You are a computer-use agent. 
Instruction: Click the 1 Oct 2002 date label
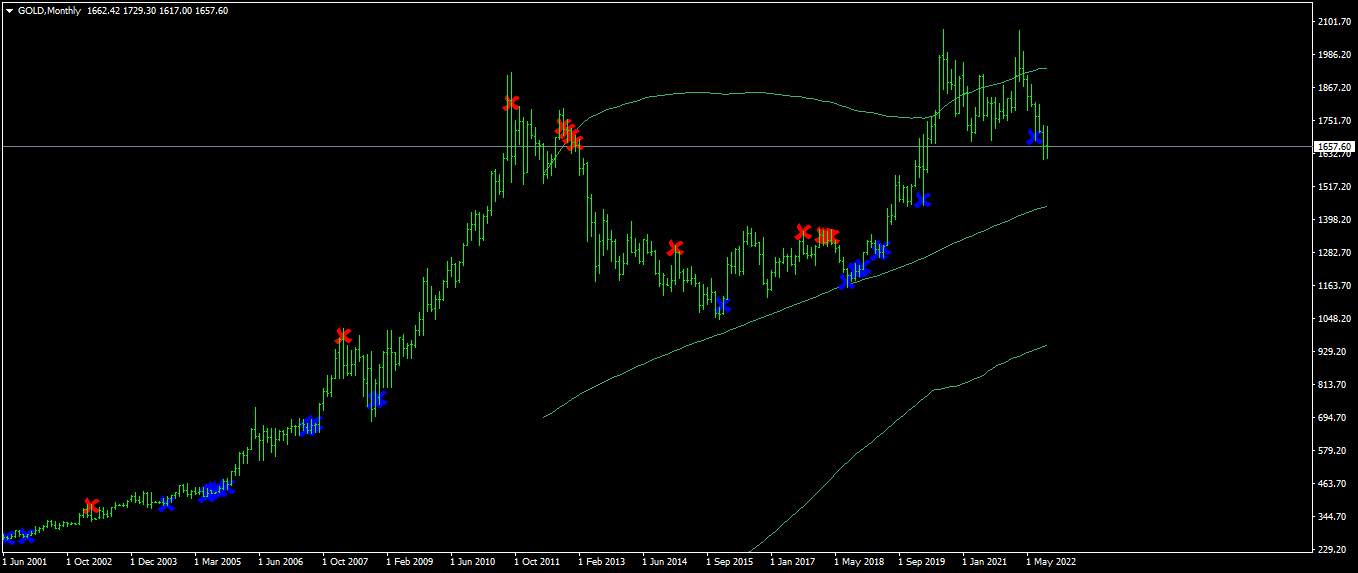coord(88,562)
